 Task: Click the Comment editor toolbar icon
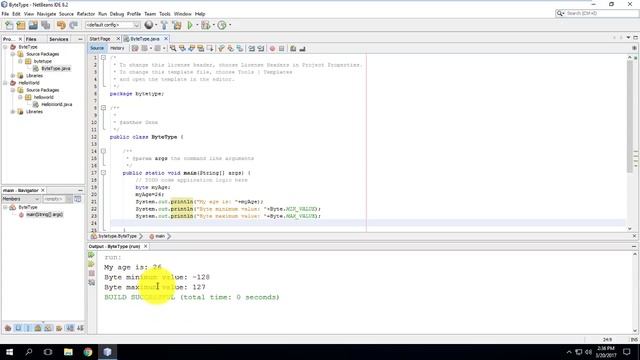(293, 49)
